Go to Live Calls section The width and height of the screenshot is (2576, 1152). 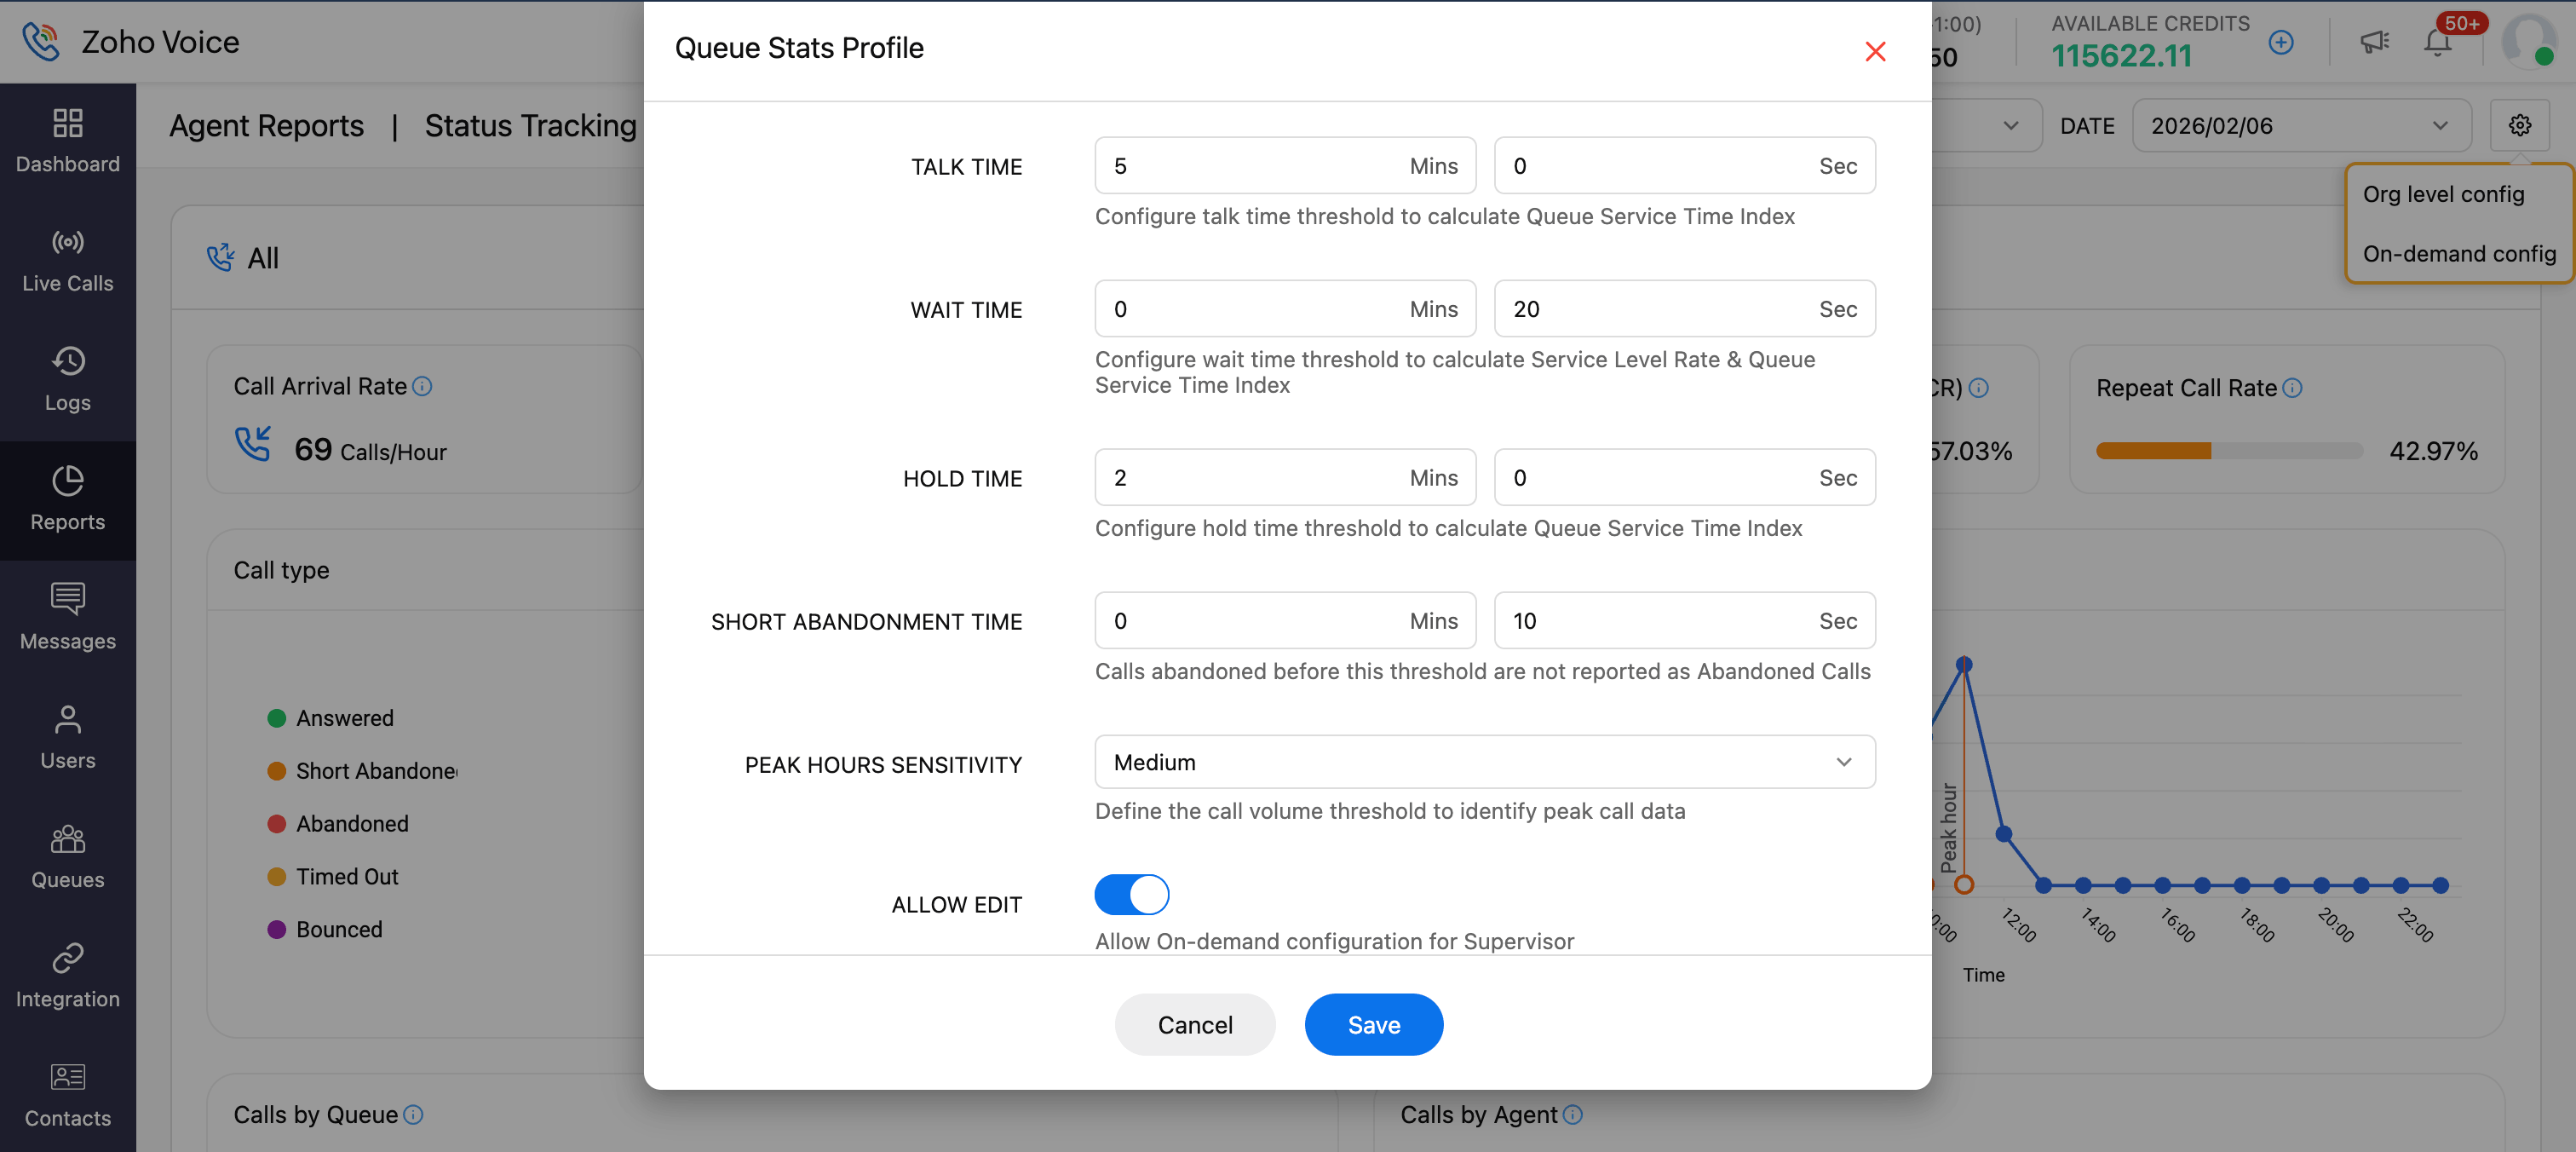67,260
